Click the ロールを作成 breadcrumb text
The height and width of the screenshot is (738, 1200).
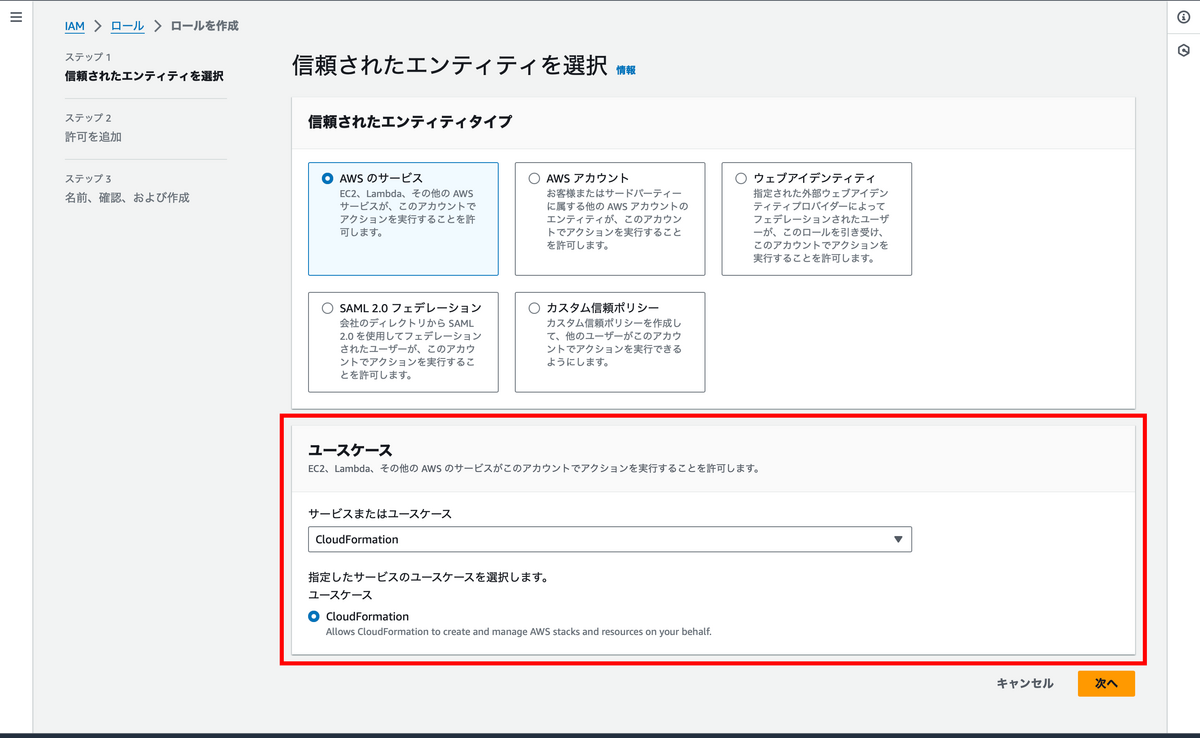[x=205, y=26]
